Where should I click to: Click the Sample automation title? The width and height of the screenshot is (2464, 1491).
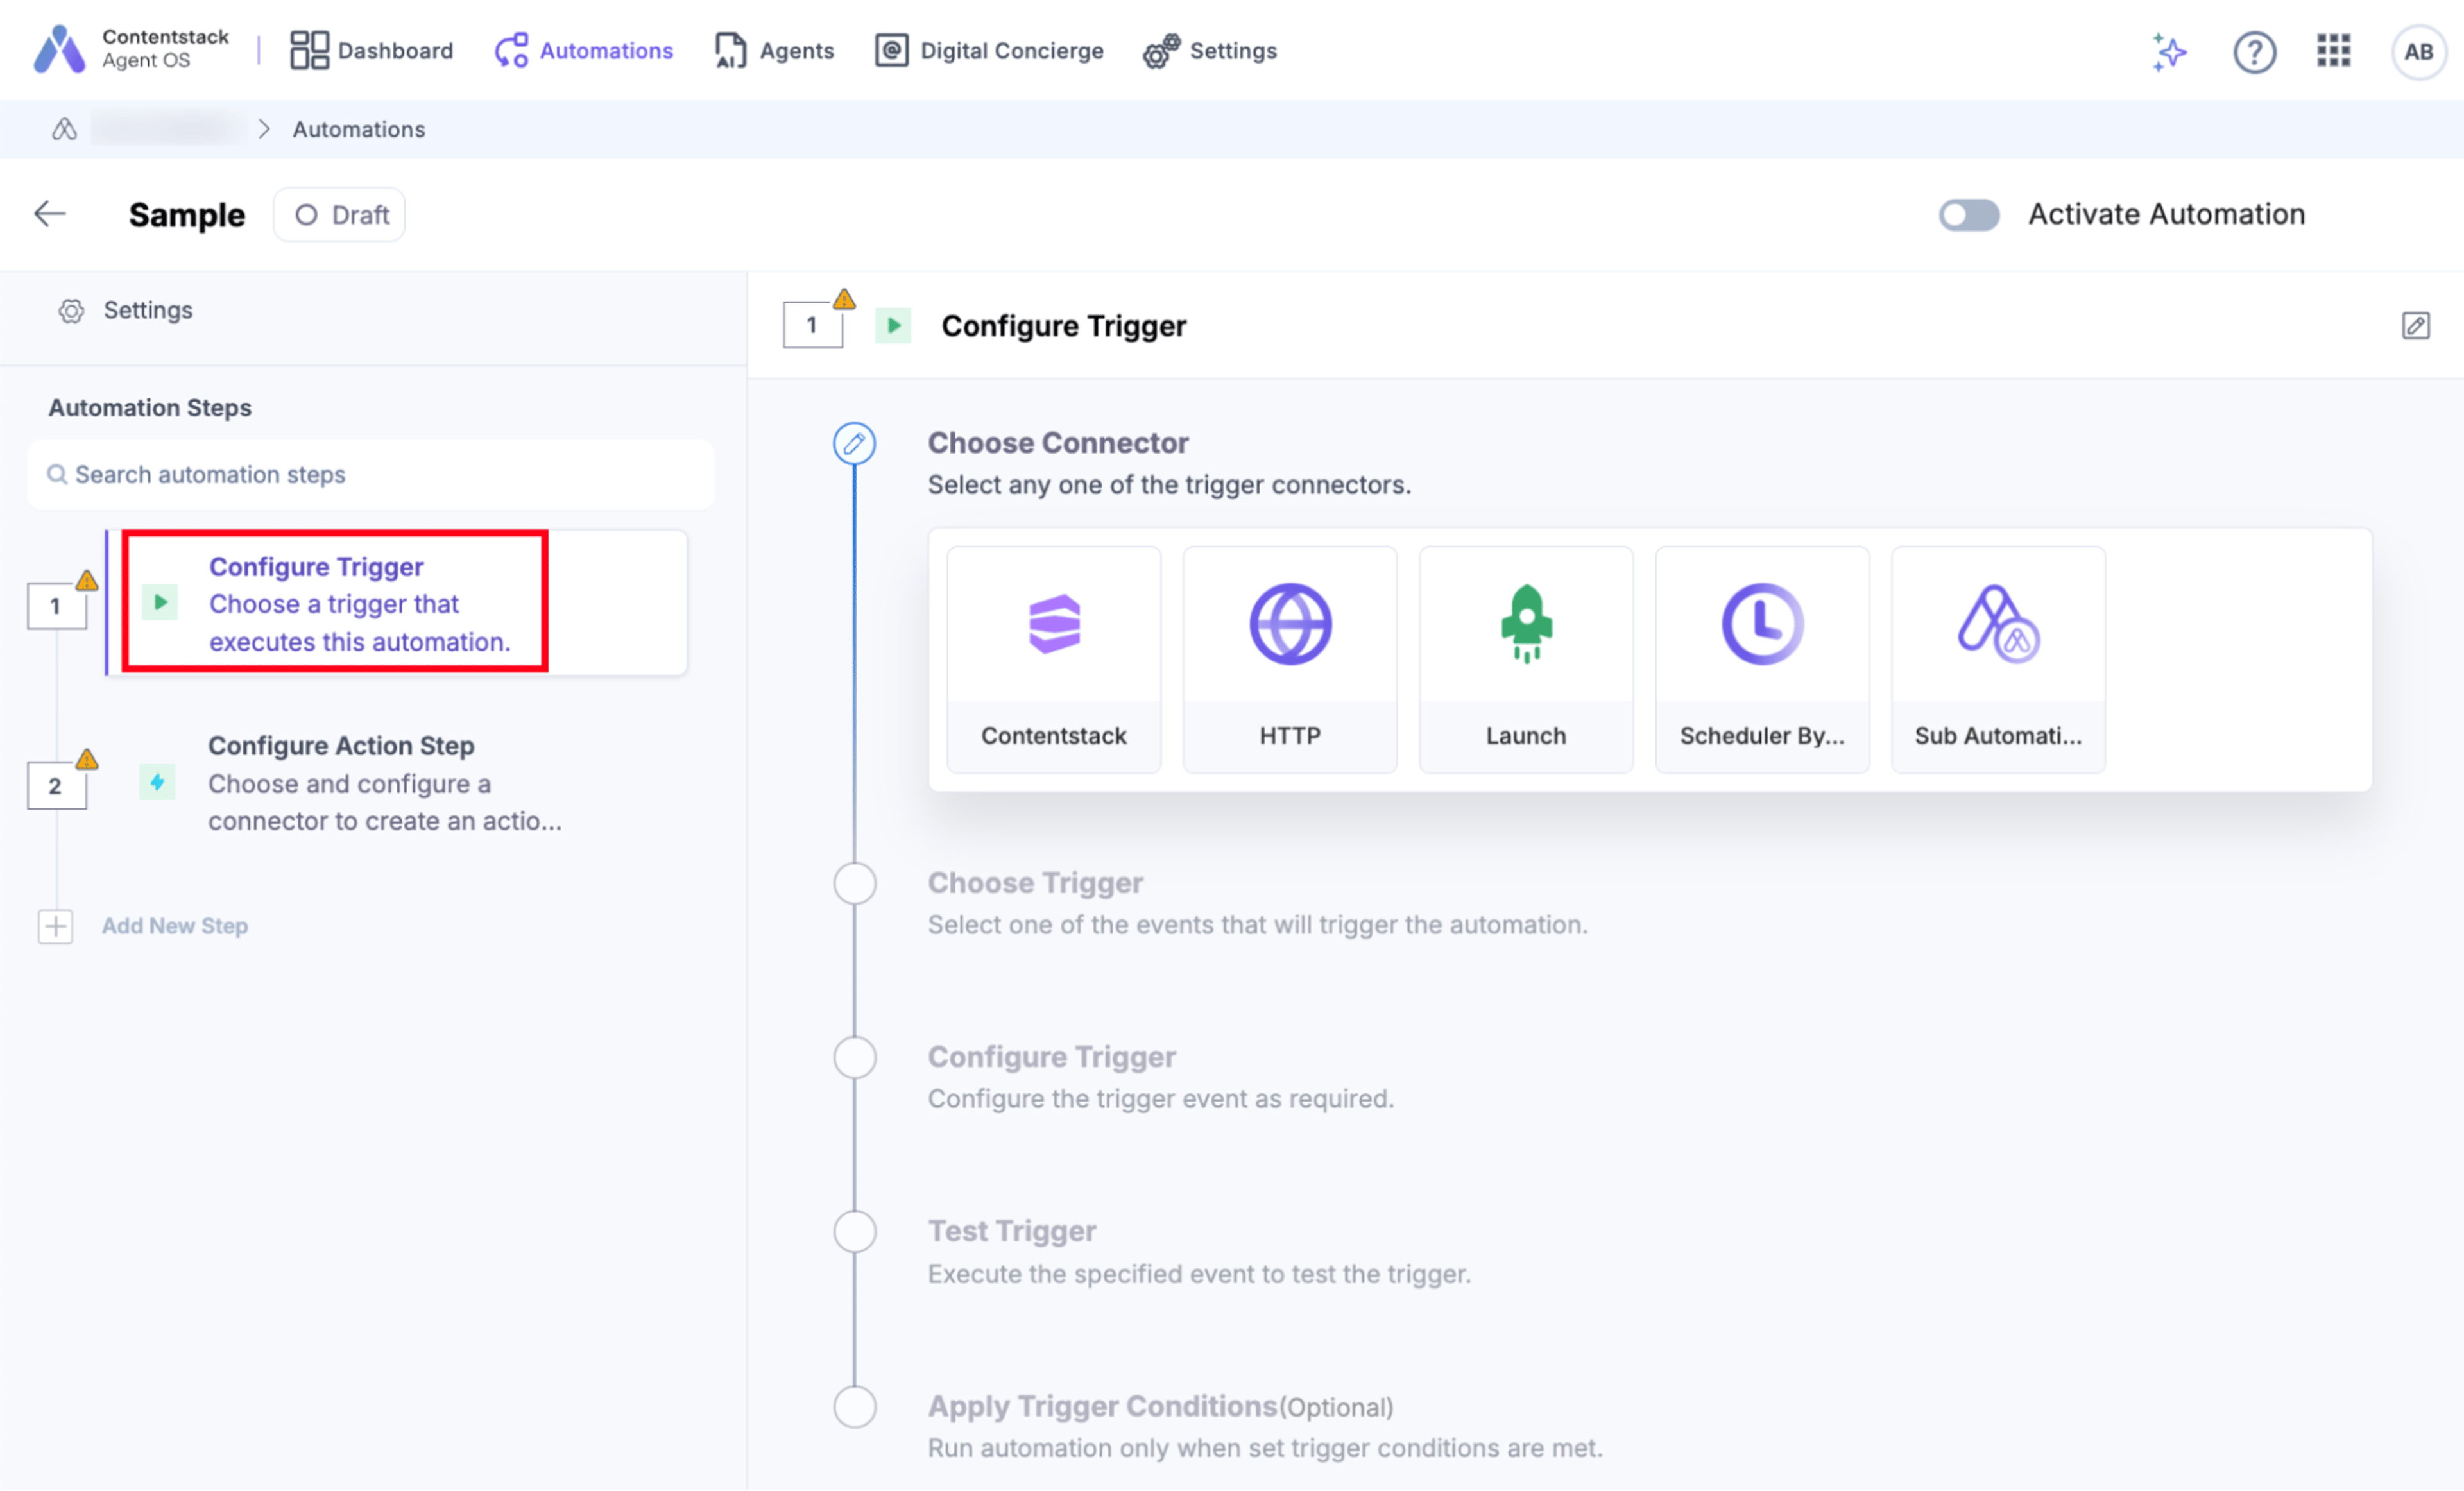[x=187, y=215]
